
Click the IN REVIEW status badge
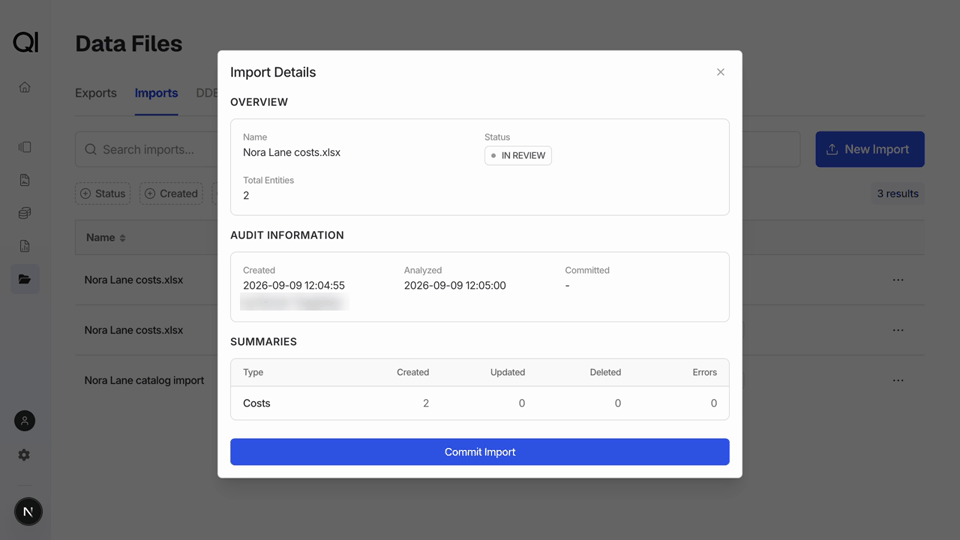(x=518, y=156)
